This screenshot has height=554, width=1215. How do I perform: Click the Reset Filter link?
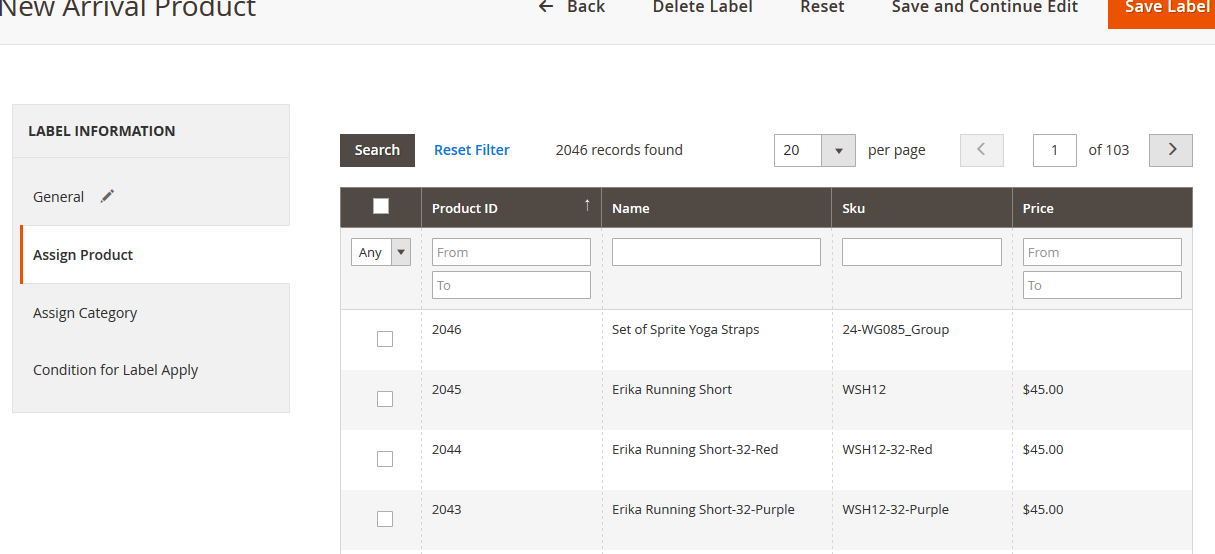(472, 150)
